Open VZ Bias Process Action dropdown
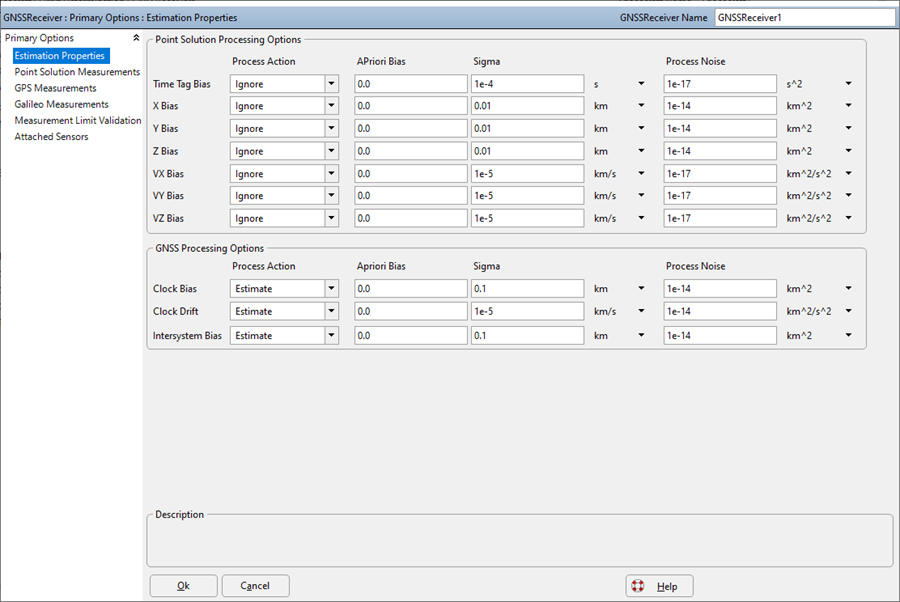The height and width of the screenshot is (602, 900). tap(331, 218)
